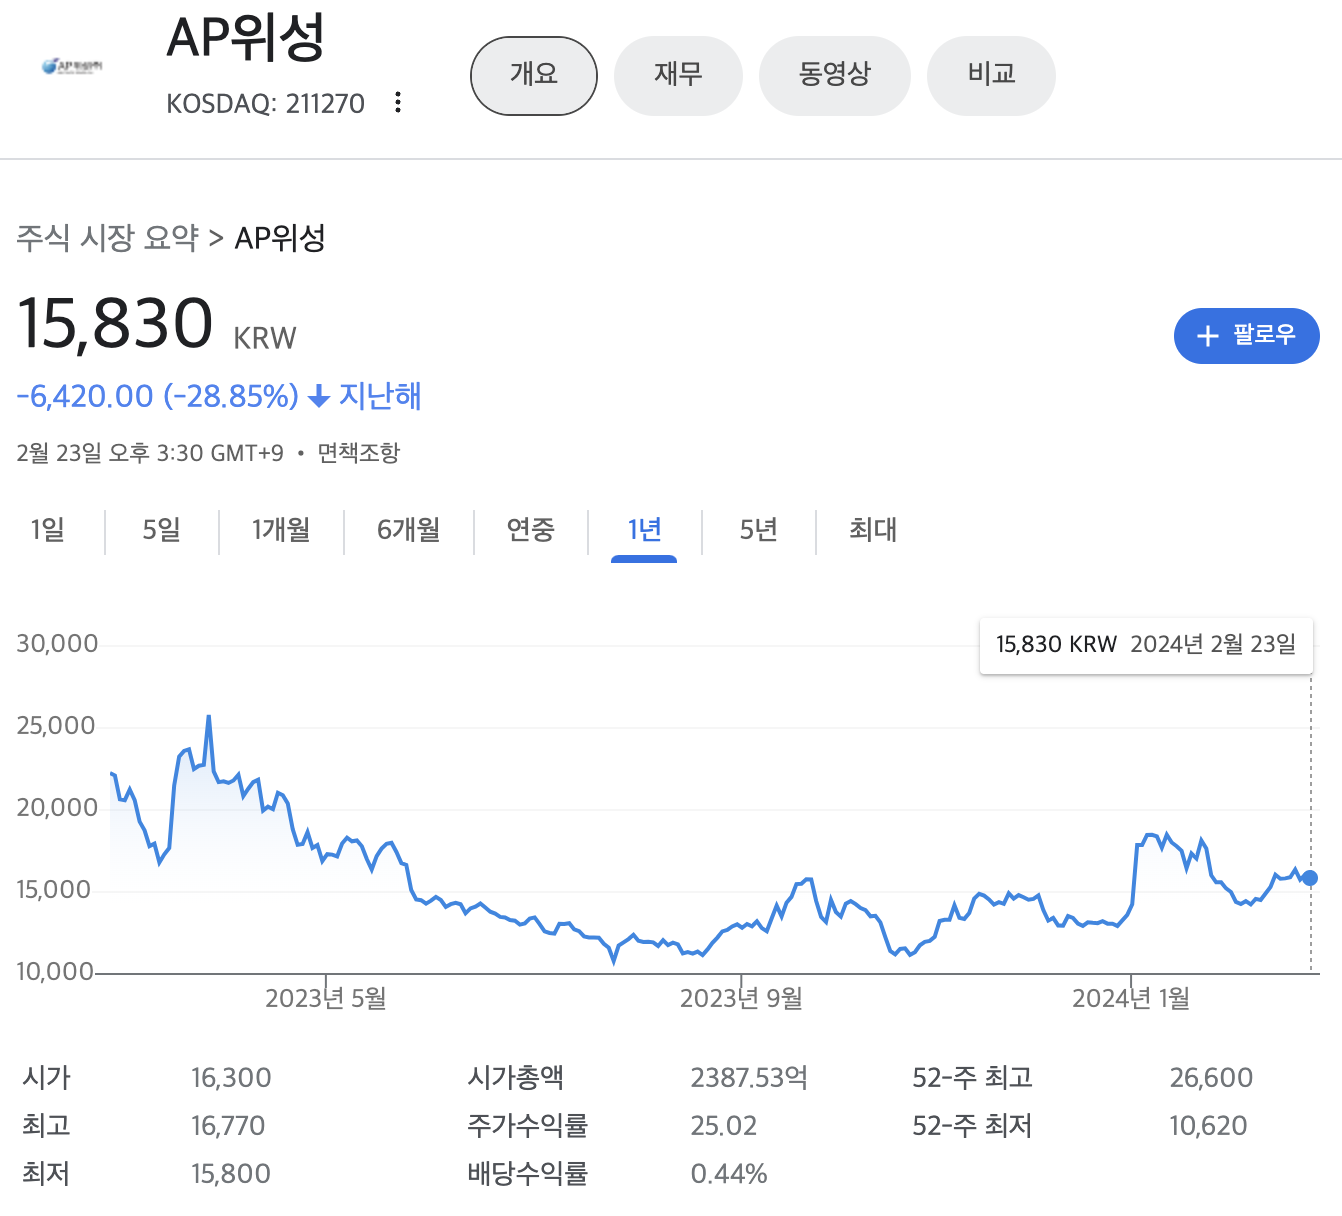The image size is (1342, 1216).
Task: Click the 배당수익률 label
Action: (527, 1174)
